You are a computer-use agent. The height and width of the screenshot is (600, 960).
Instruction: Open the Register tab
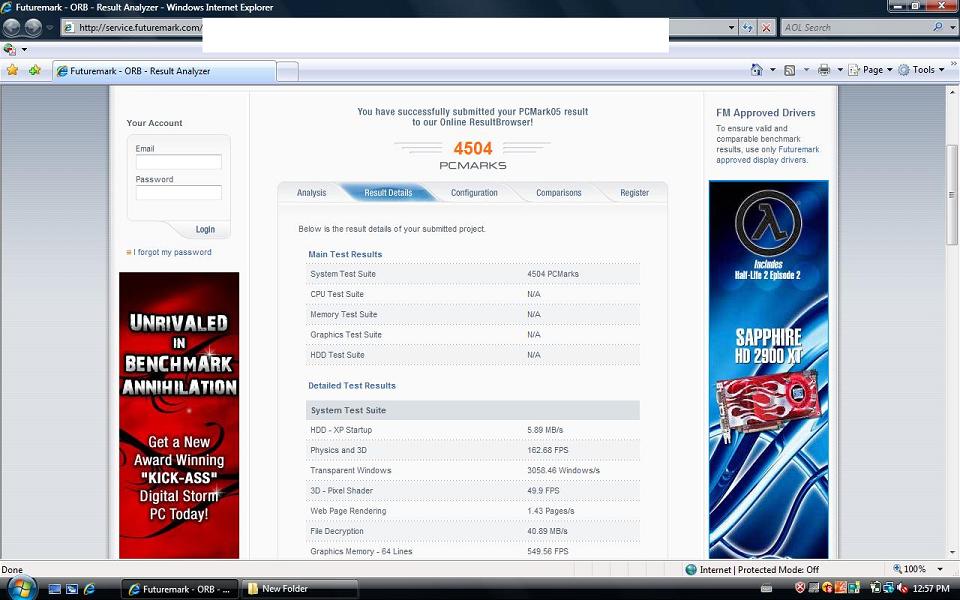(x=634, y=193)
